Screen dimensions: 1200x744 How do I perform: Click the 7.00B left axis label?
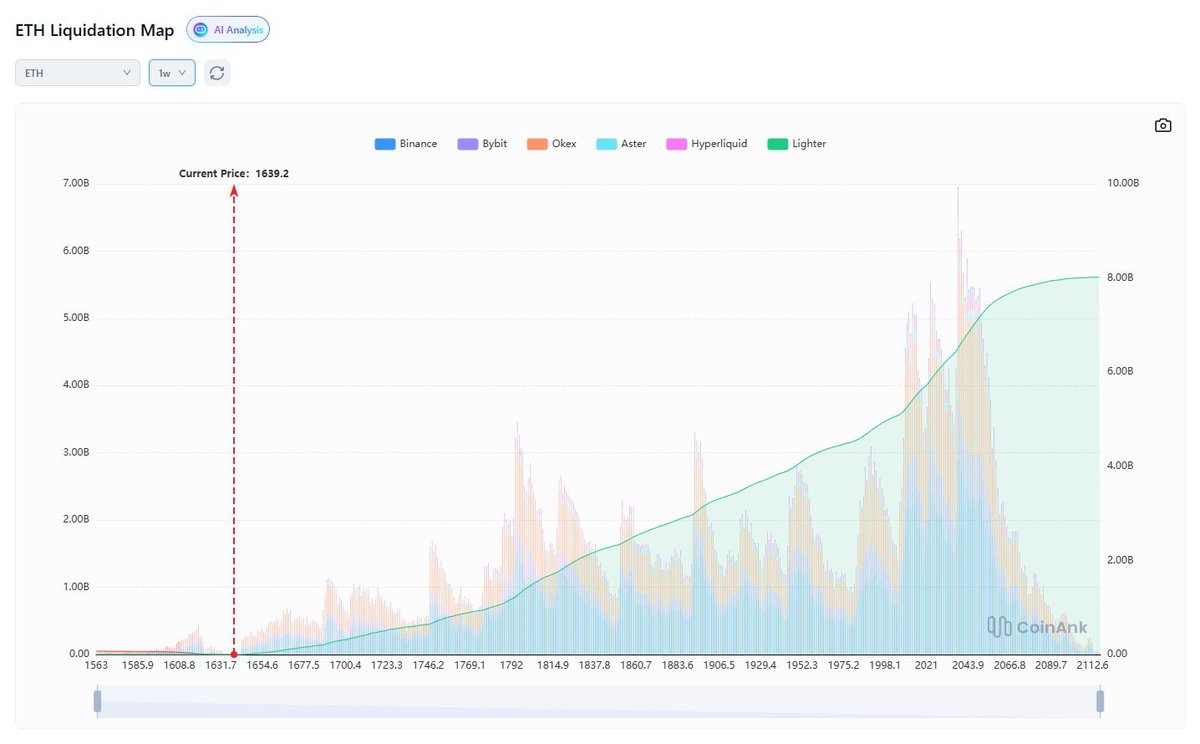tap(75, 184)
